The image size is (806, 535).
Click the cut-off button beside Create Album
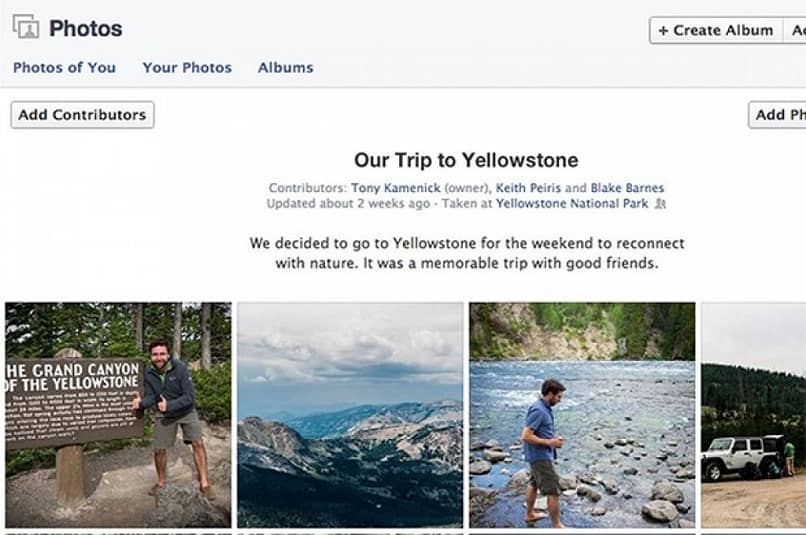pos(795,30)
